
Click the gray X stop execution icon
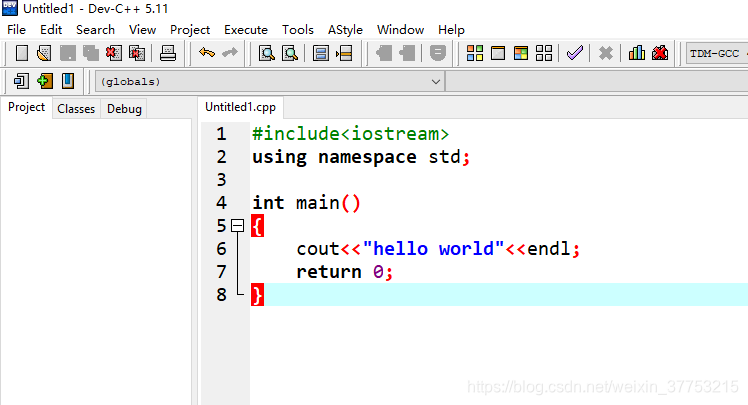[606, 53]
